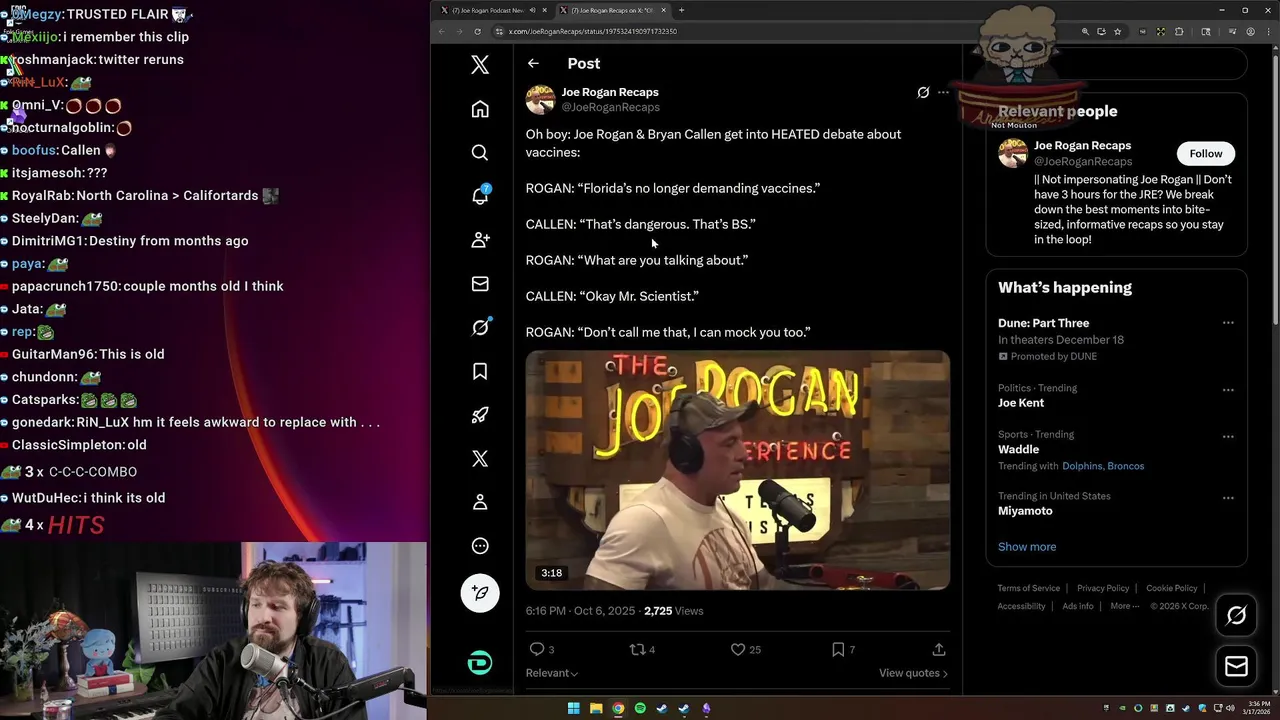Click the 2,725 Views count
Image resolution: width=1280 pixels, height=720 pixels.
pos(673,611)
